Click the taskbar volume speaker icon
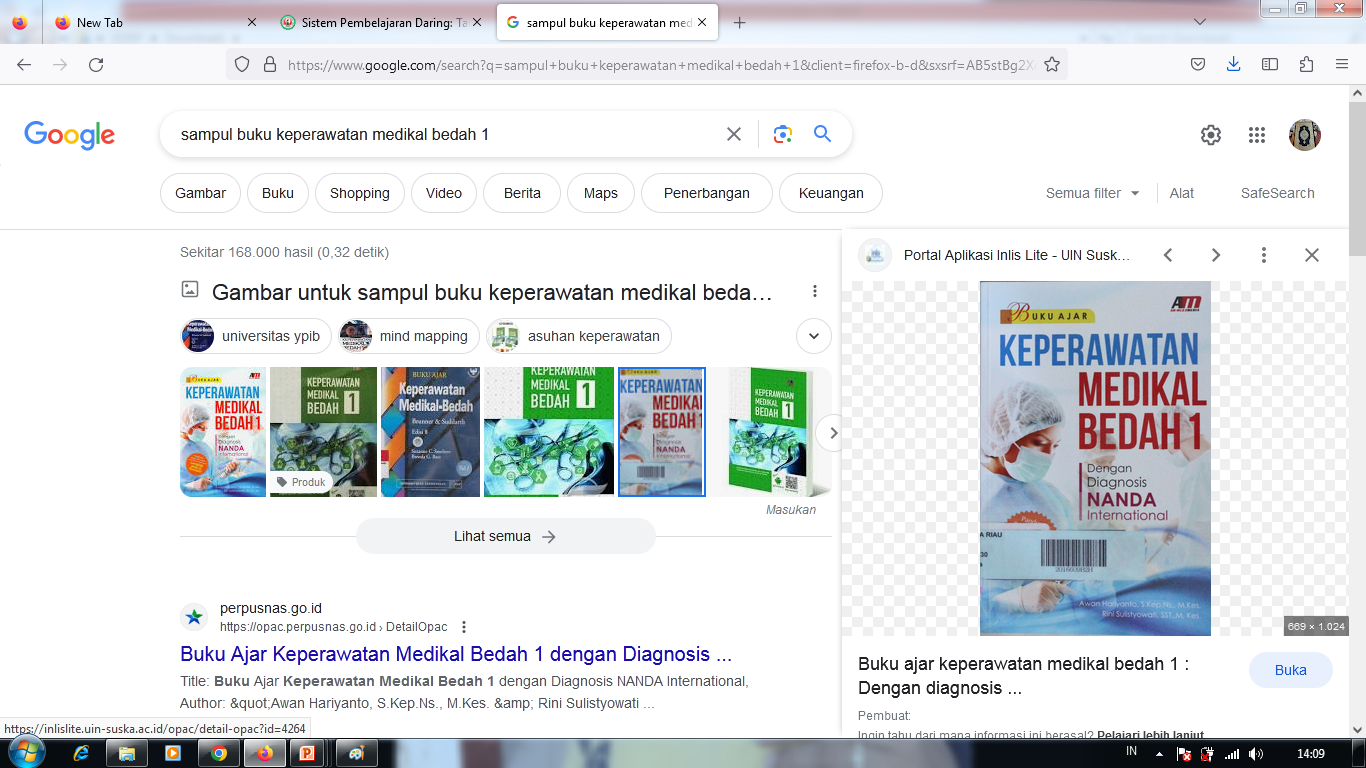The image size is (1366, 768). click(x=1256, y=753)
